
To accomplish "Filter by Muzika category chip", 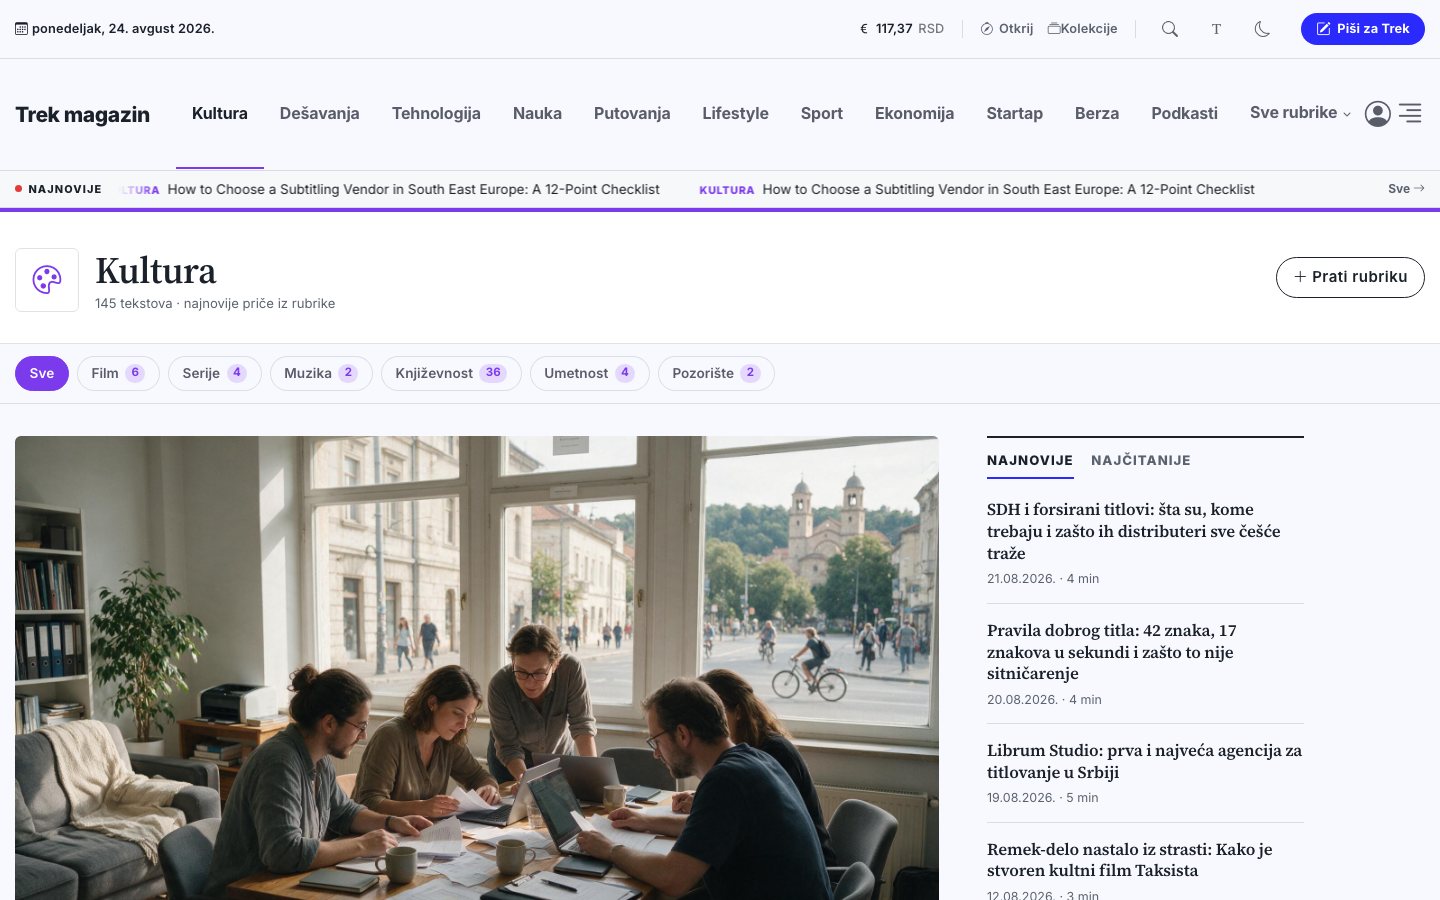I will pos(321,373).
